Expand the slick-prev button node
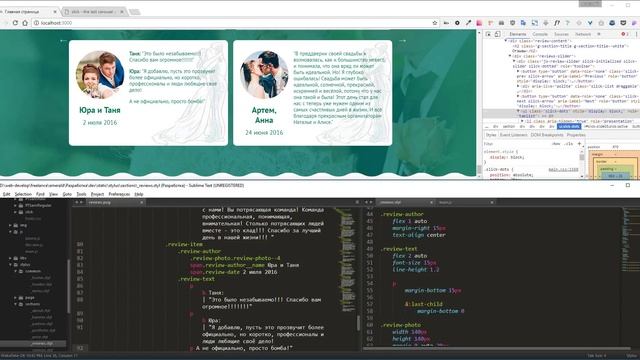 pos(518,71)
